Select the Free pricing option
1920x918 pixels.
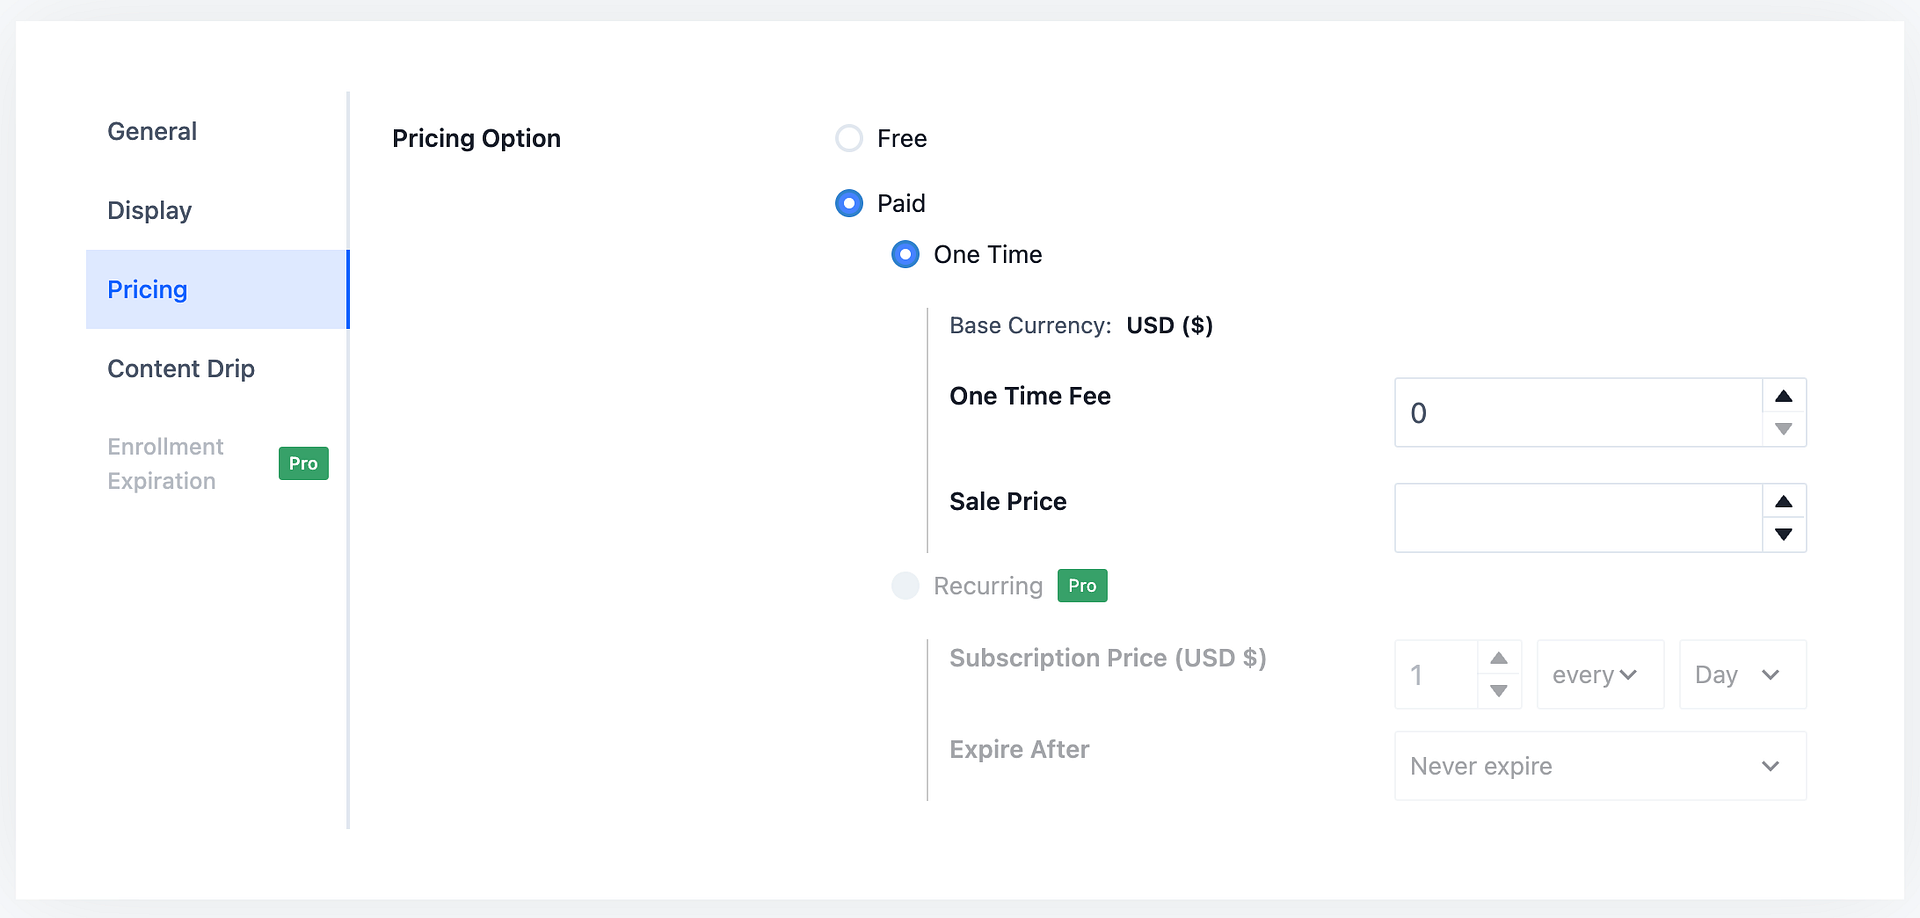[848, 138]
